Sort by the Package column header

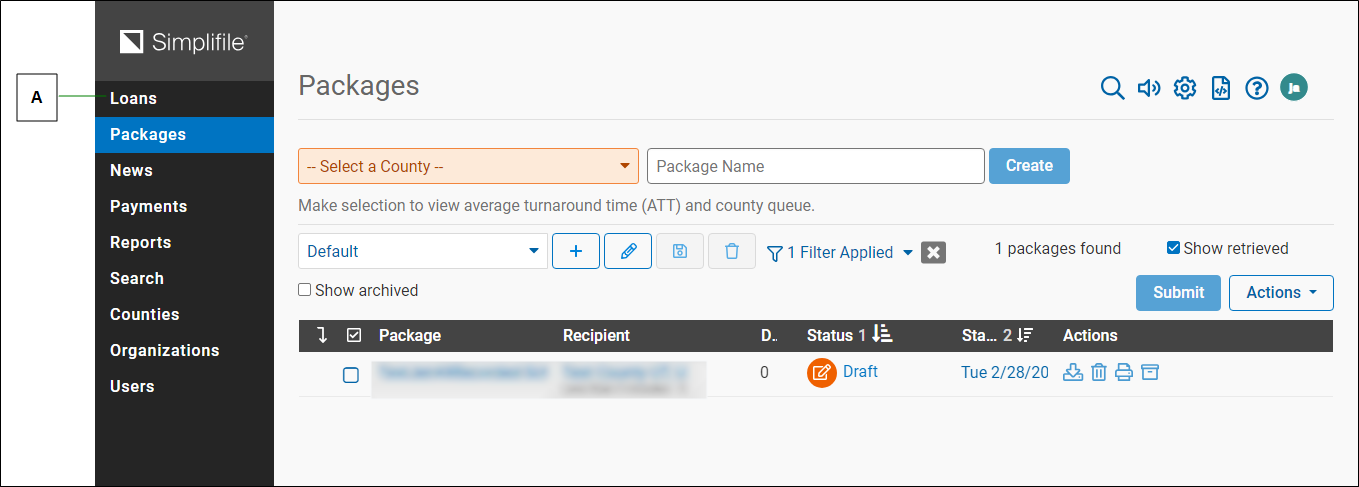coord(410,335)
